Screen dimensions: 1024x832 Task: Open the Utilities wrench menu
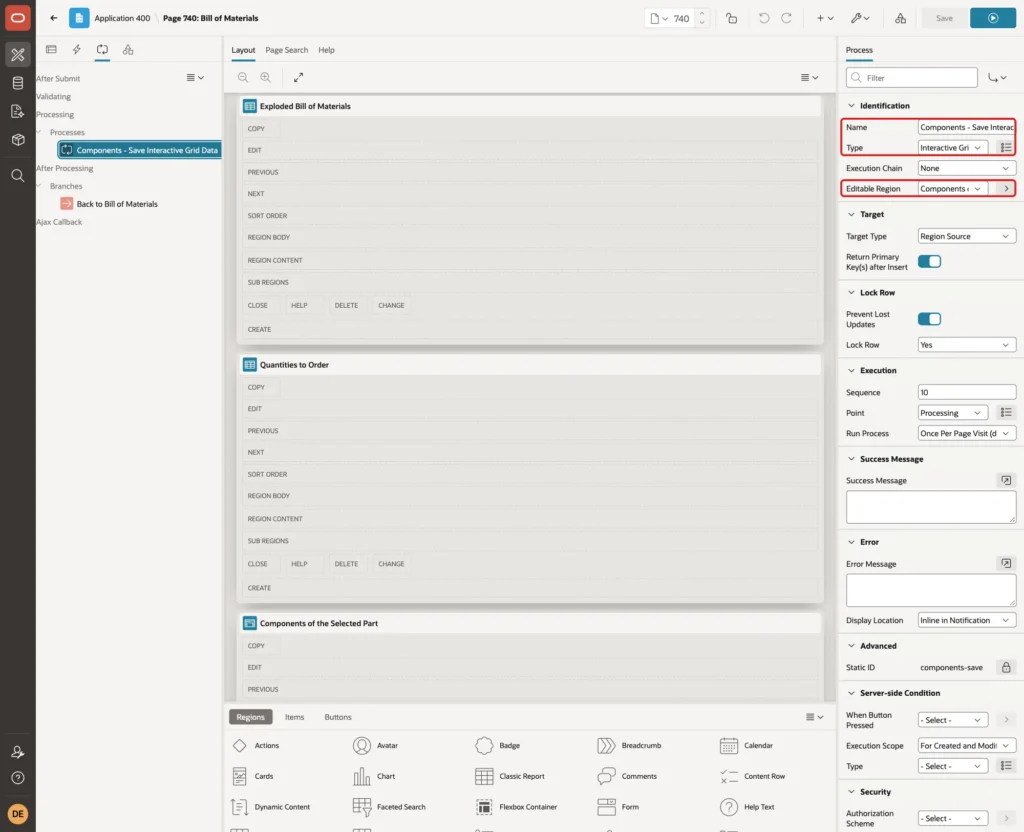(x=860, y=18)
